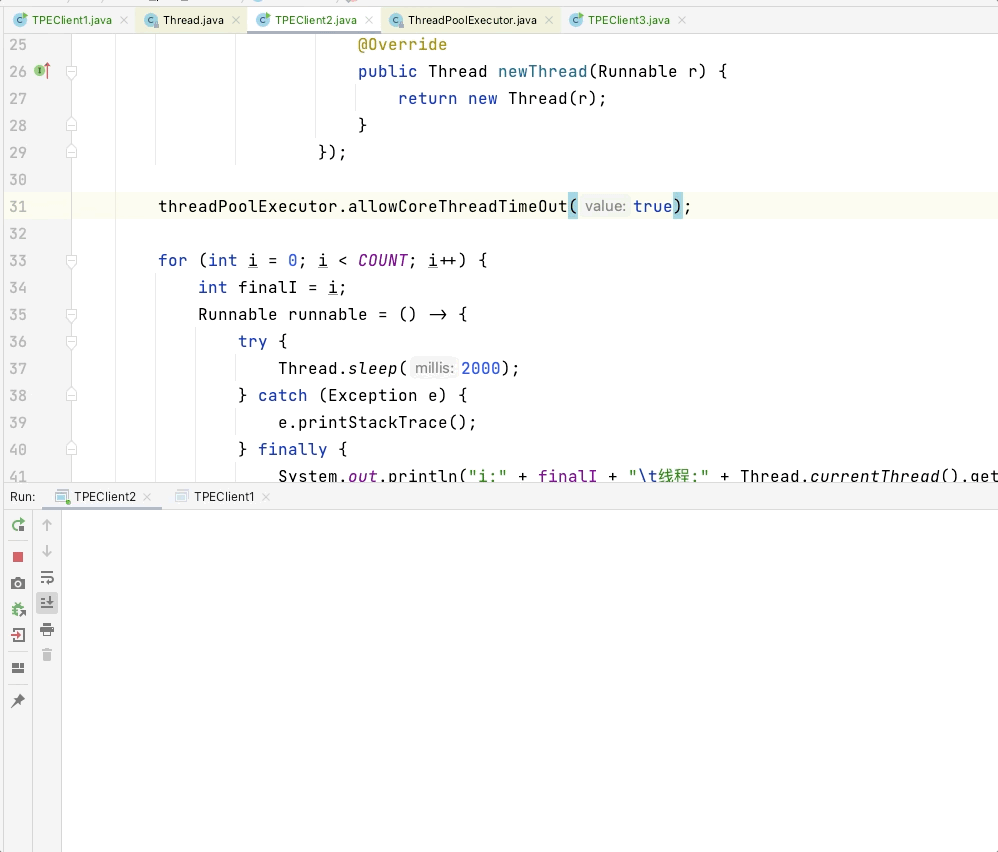Click the attach debugger bug icon
The height and width of the screenshot is (852, 998).
click(x=18, y=610)
